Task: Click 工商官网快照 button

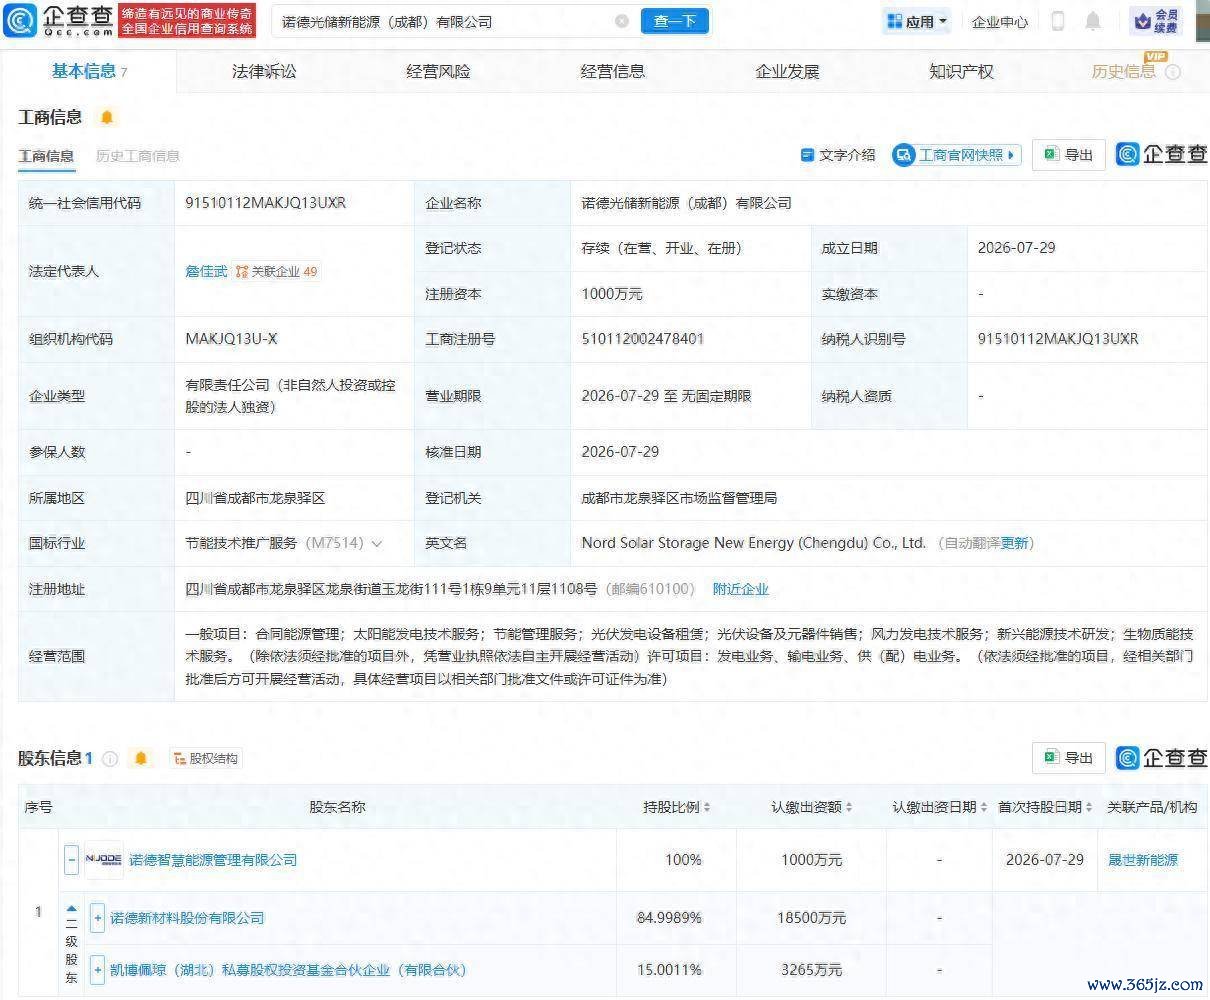Action: [x=957, y=155]
